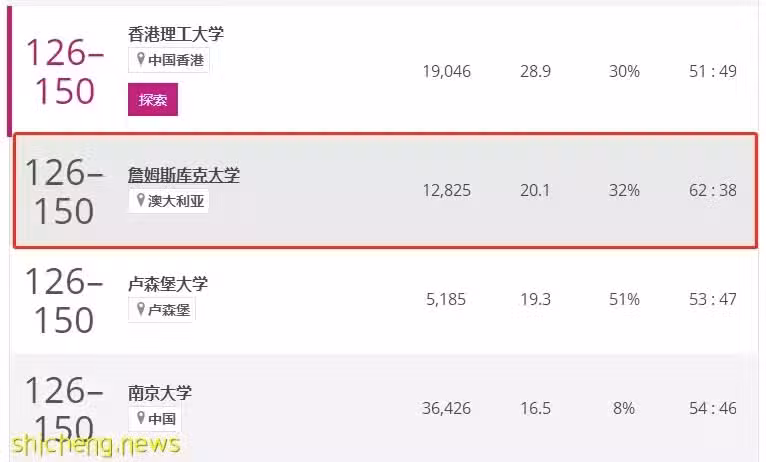
Task: Click the 62 : 38 gender ratio cell
Action: [x=713, y=190]
